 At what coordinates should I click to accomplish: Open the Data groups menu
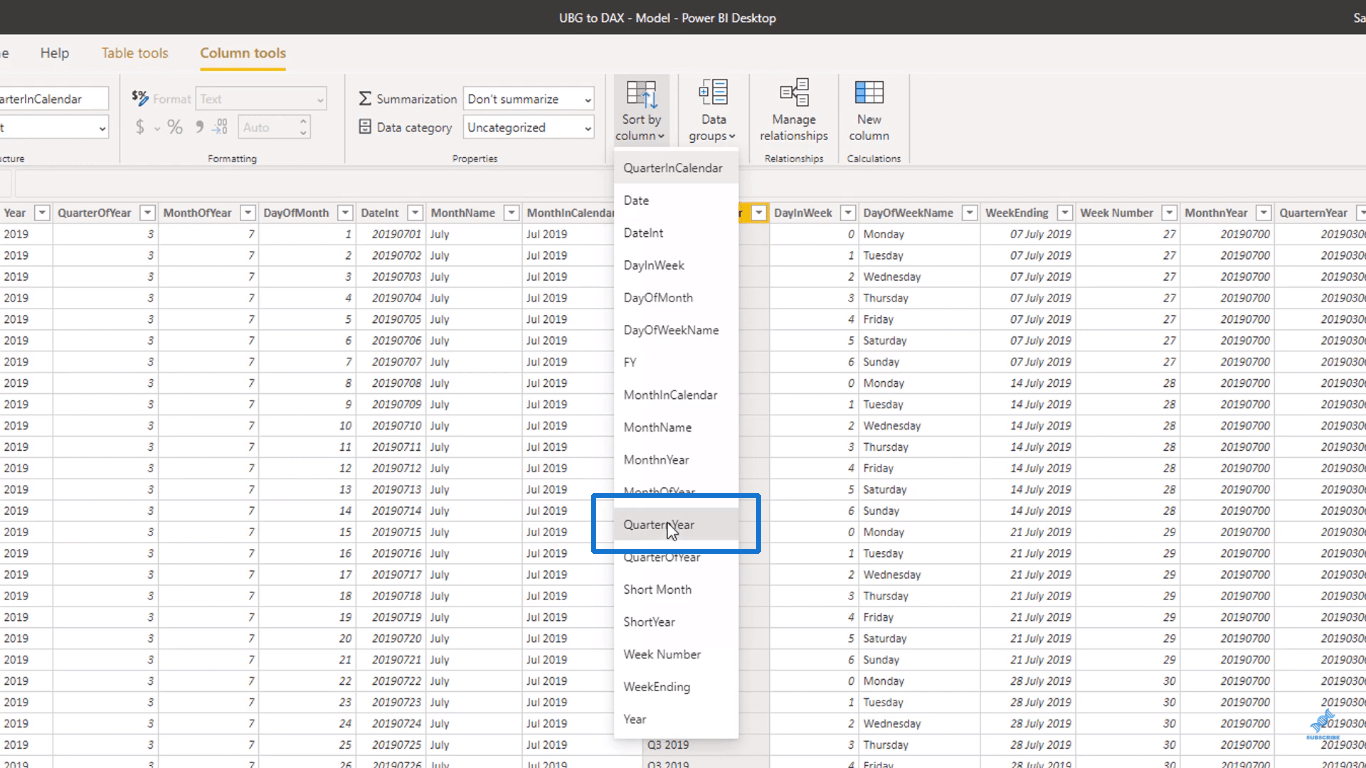[712, 110]
